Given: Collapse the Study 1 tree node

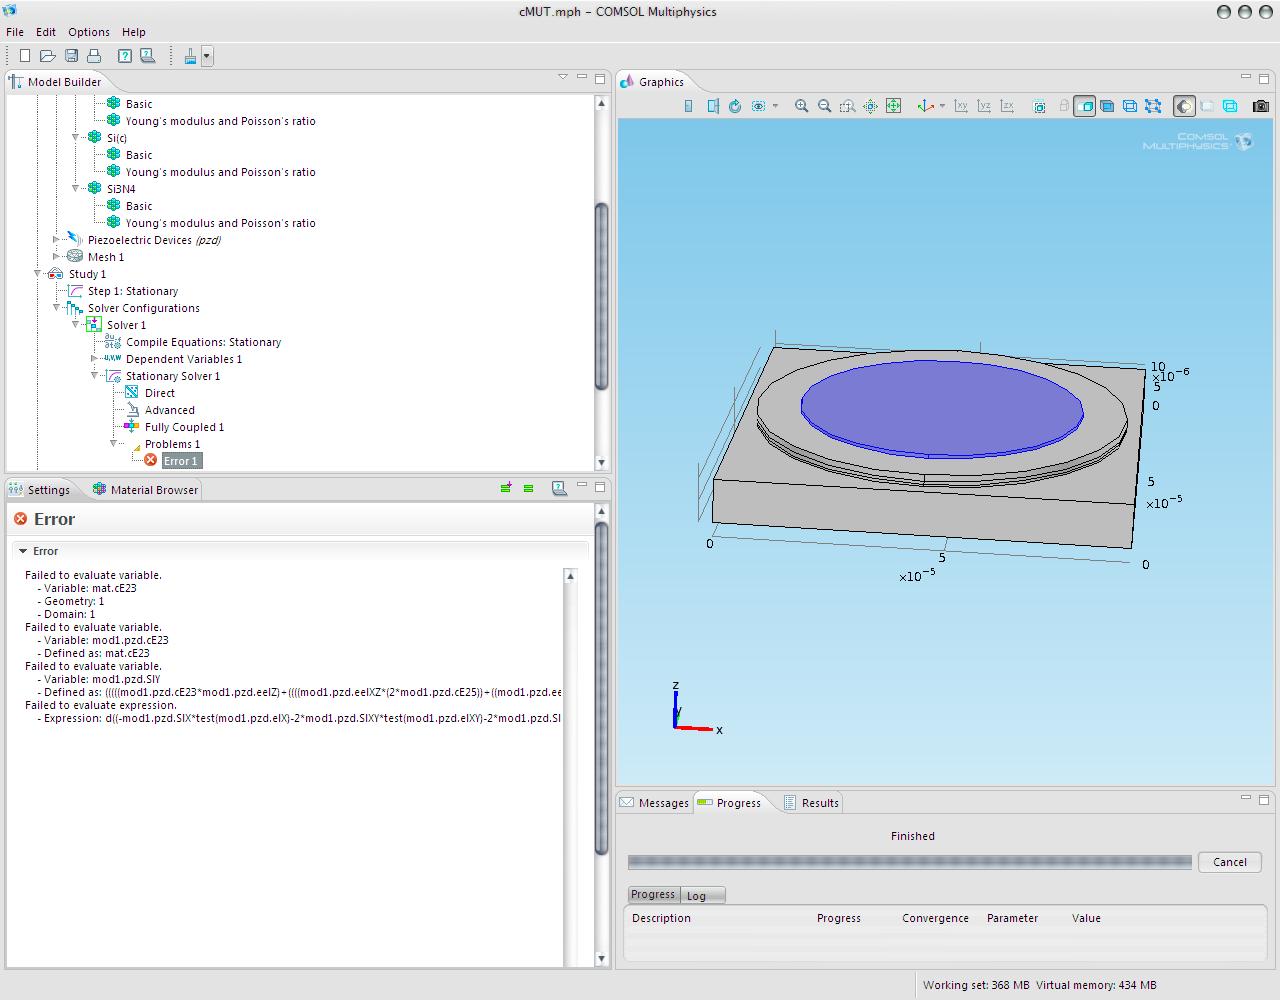Looking at the screenshot, I should tap(38, 274).
